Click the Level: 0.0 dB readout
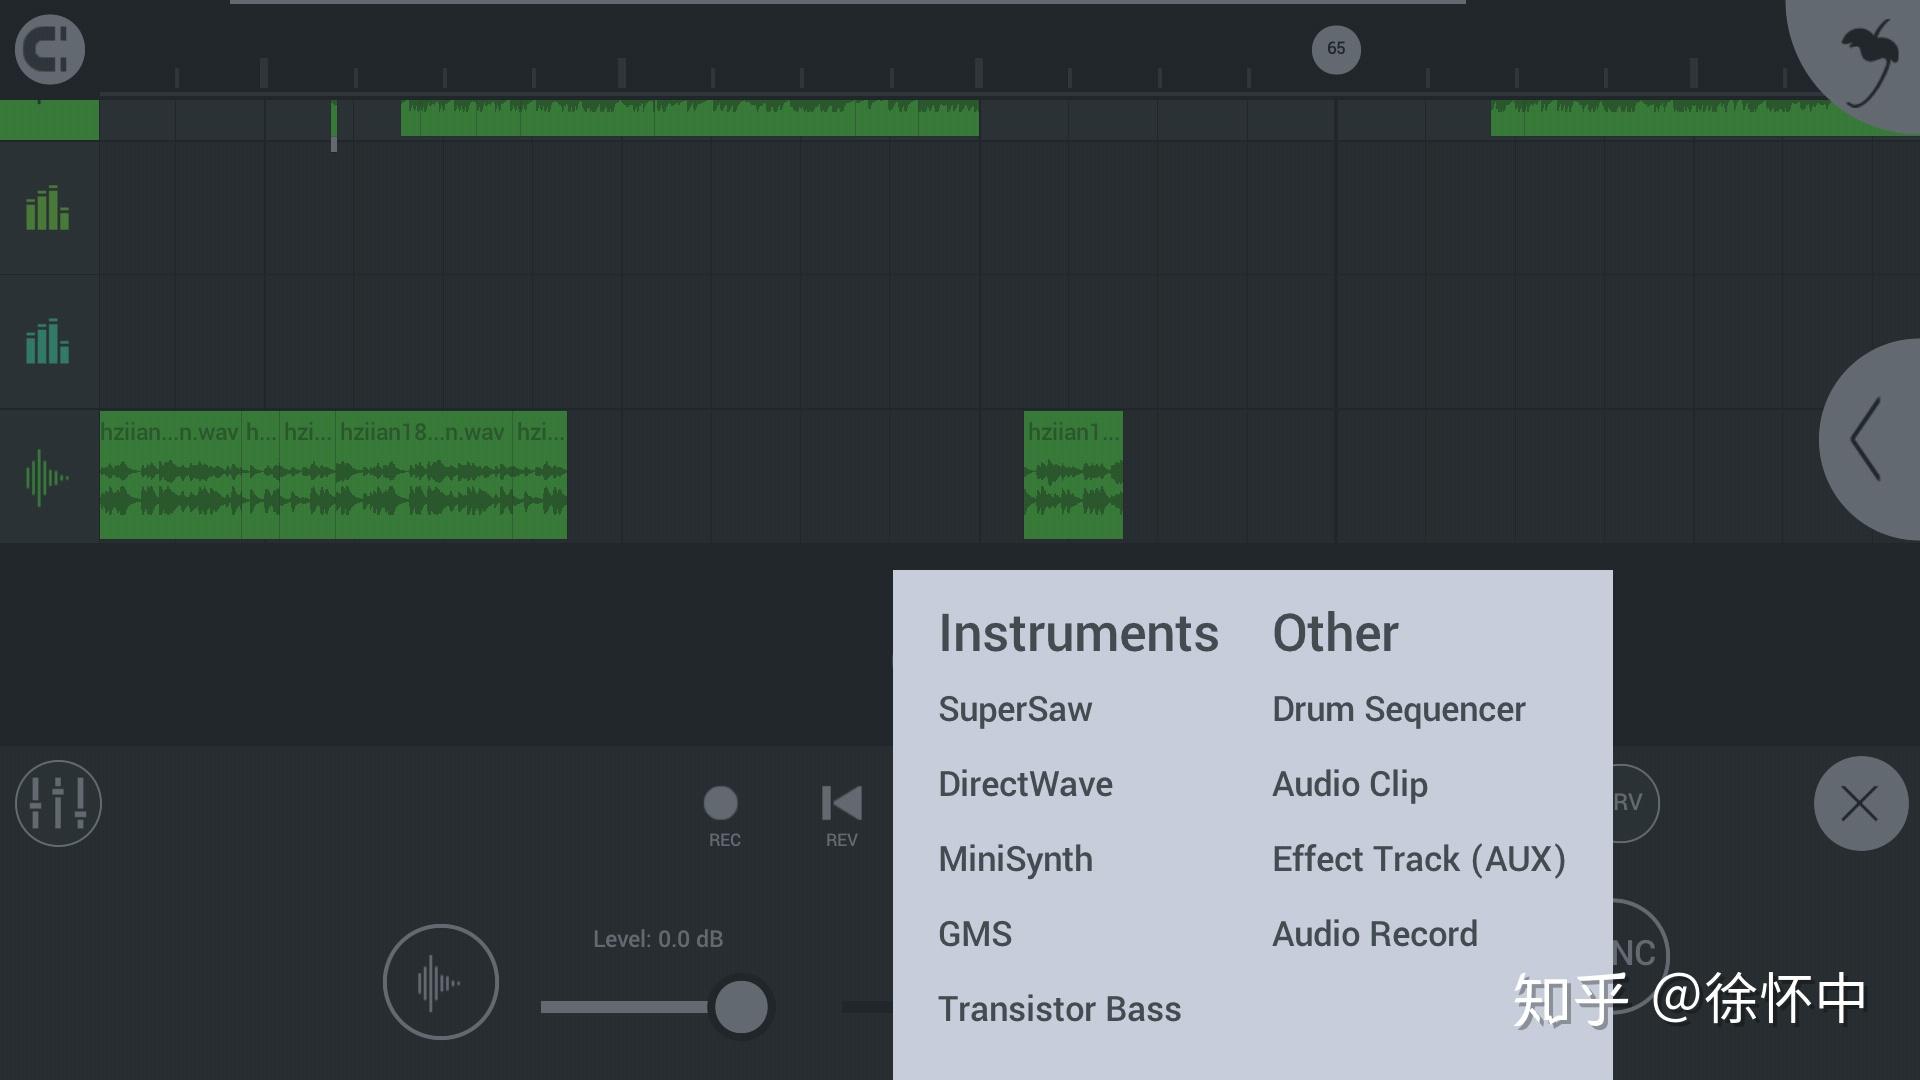This screenshot has width=1920, height=1080. click(x=658, y=939)
